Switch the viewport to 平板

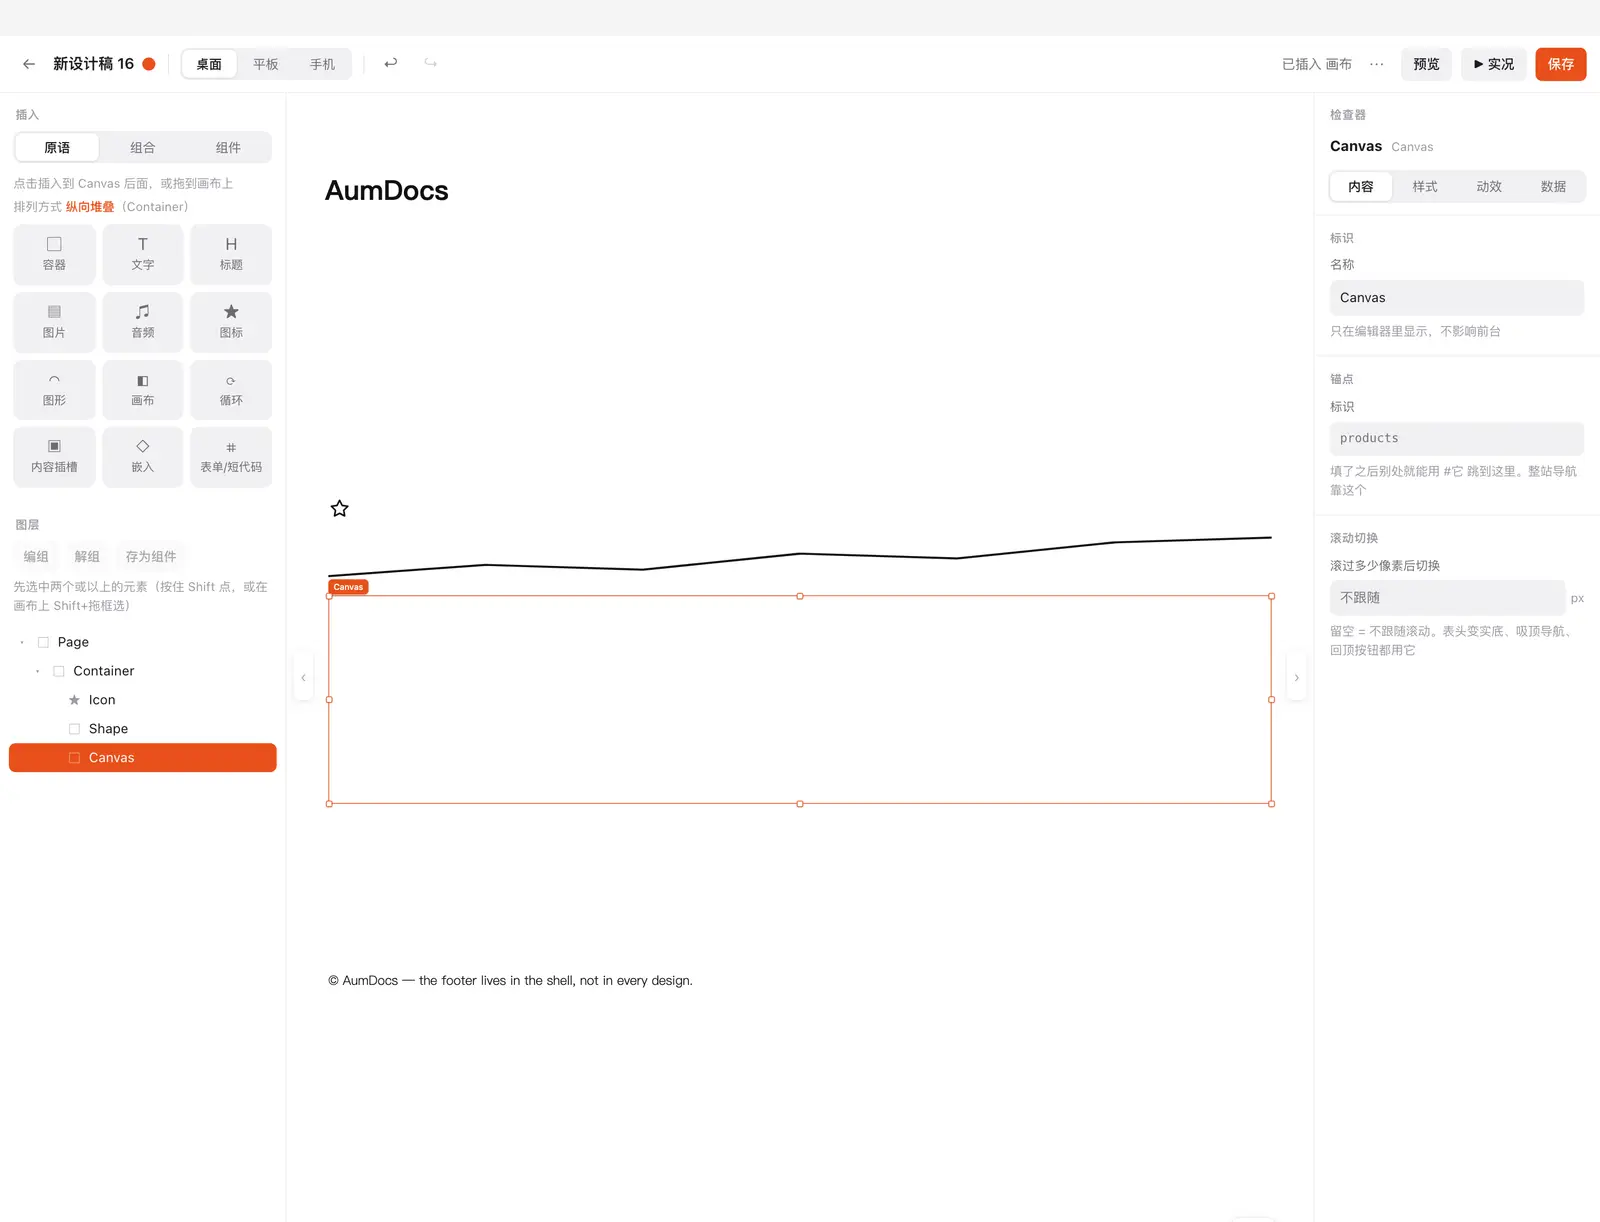pyautogui.click(x=265, y=64)
